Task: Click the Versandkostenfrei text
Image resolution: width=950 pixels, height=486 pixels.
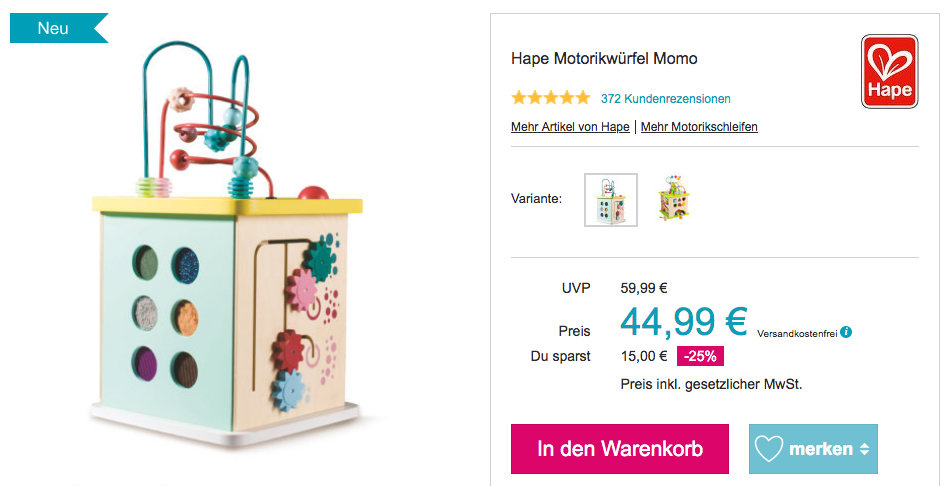Action: click(x=797, y=333)
